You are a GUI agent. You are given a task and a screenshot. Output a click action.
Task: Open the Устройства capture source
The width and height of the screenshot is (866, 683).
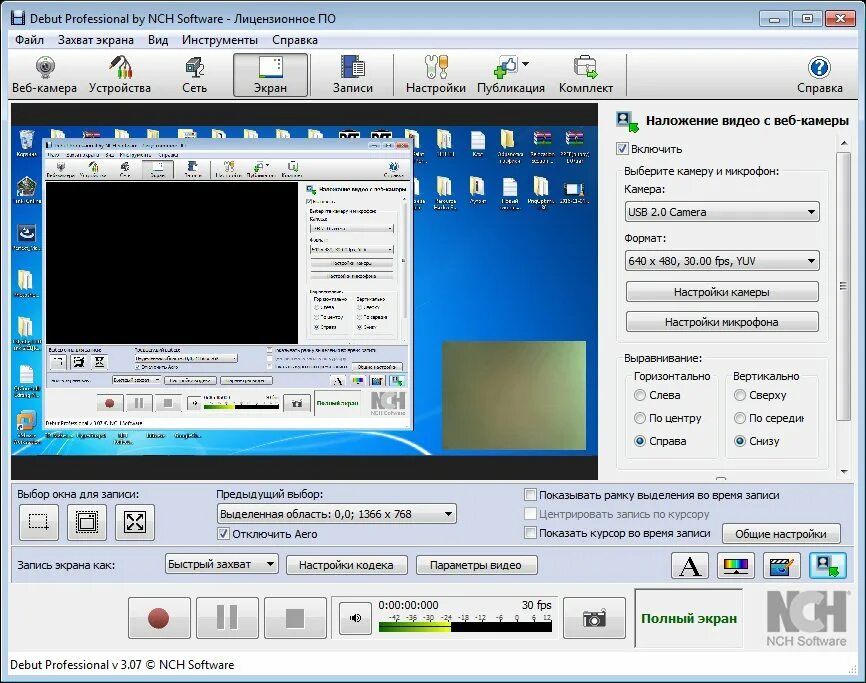pos(119,75)
